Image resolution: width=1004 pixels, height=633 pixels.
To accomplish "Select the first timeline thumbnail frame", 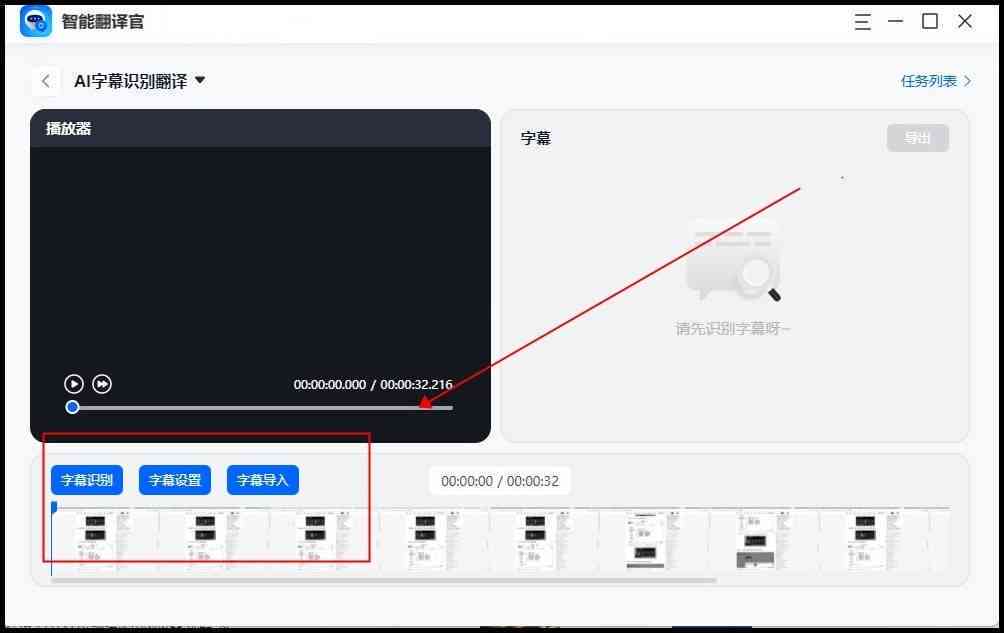I will tap(106, 541).
